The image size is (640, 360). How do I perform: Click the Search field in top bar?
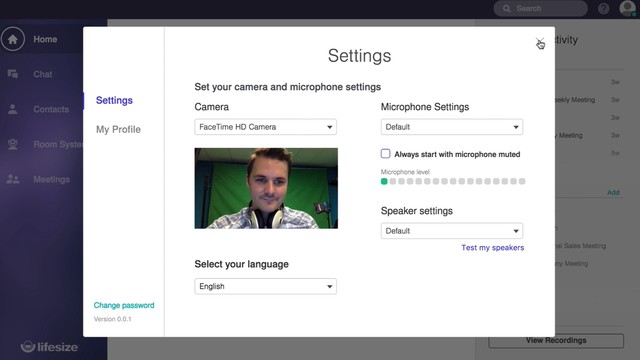pos(540,9)
